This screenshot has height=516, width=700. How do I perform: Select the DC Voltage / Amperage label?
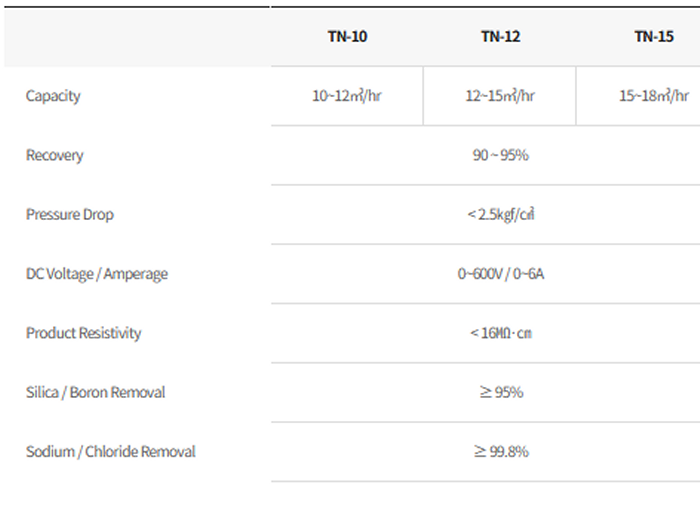click(97, 274)
